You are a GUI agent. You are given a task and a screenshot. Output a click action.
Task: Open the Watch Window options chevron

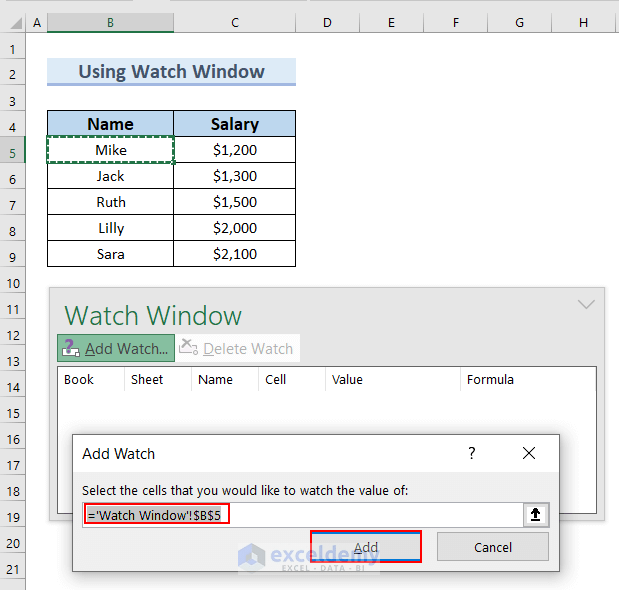(586, 304)
